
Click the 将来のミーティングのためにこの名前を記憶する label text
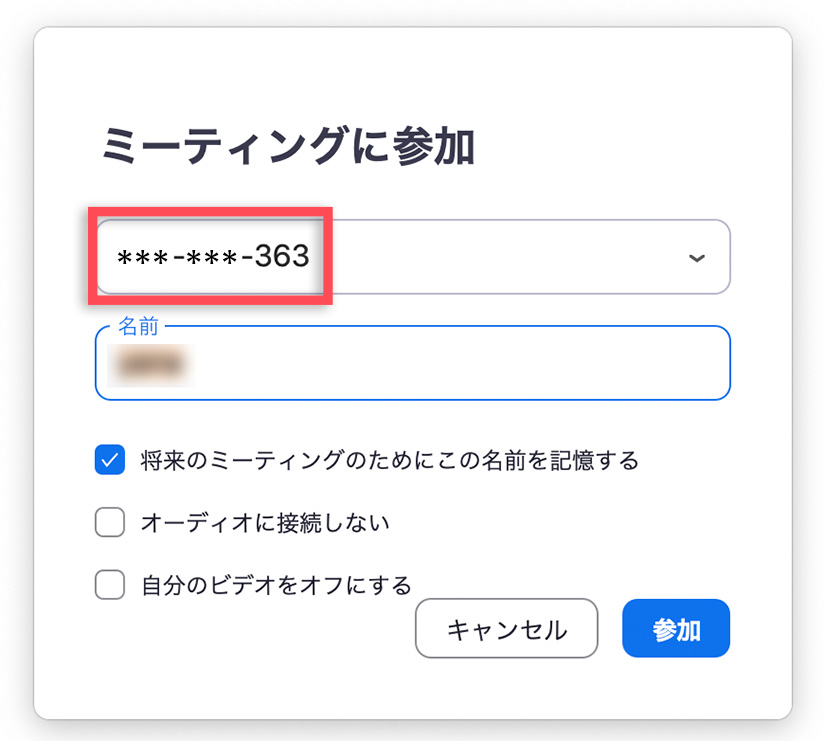tap(390, 460)
